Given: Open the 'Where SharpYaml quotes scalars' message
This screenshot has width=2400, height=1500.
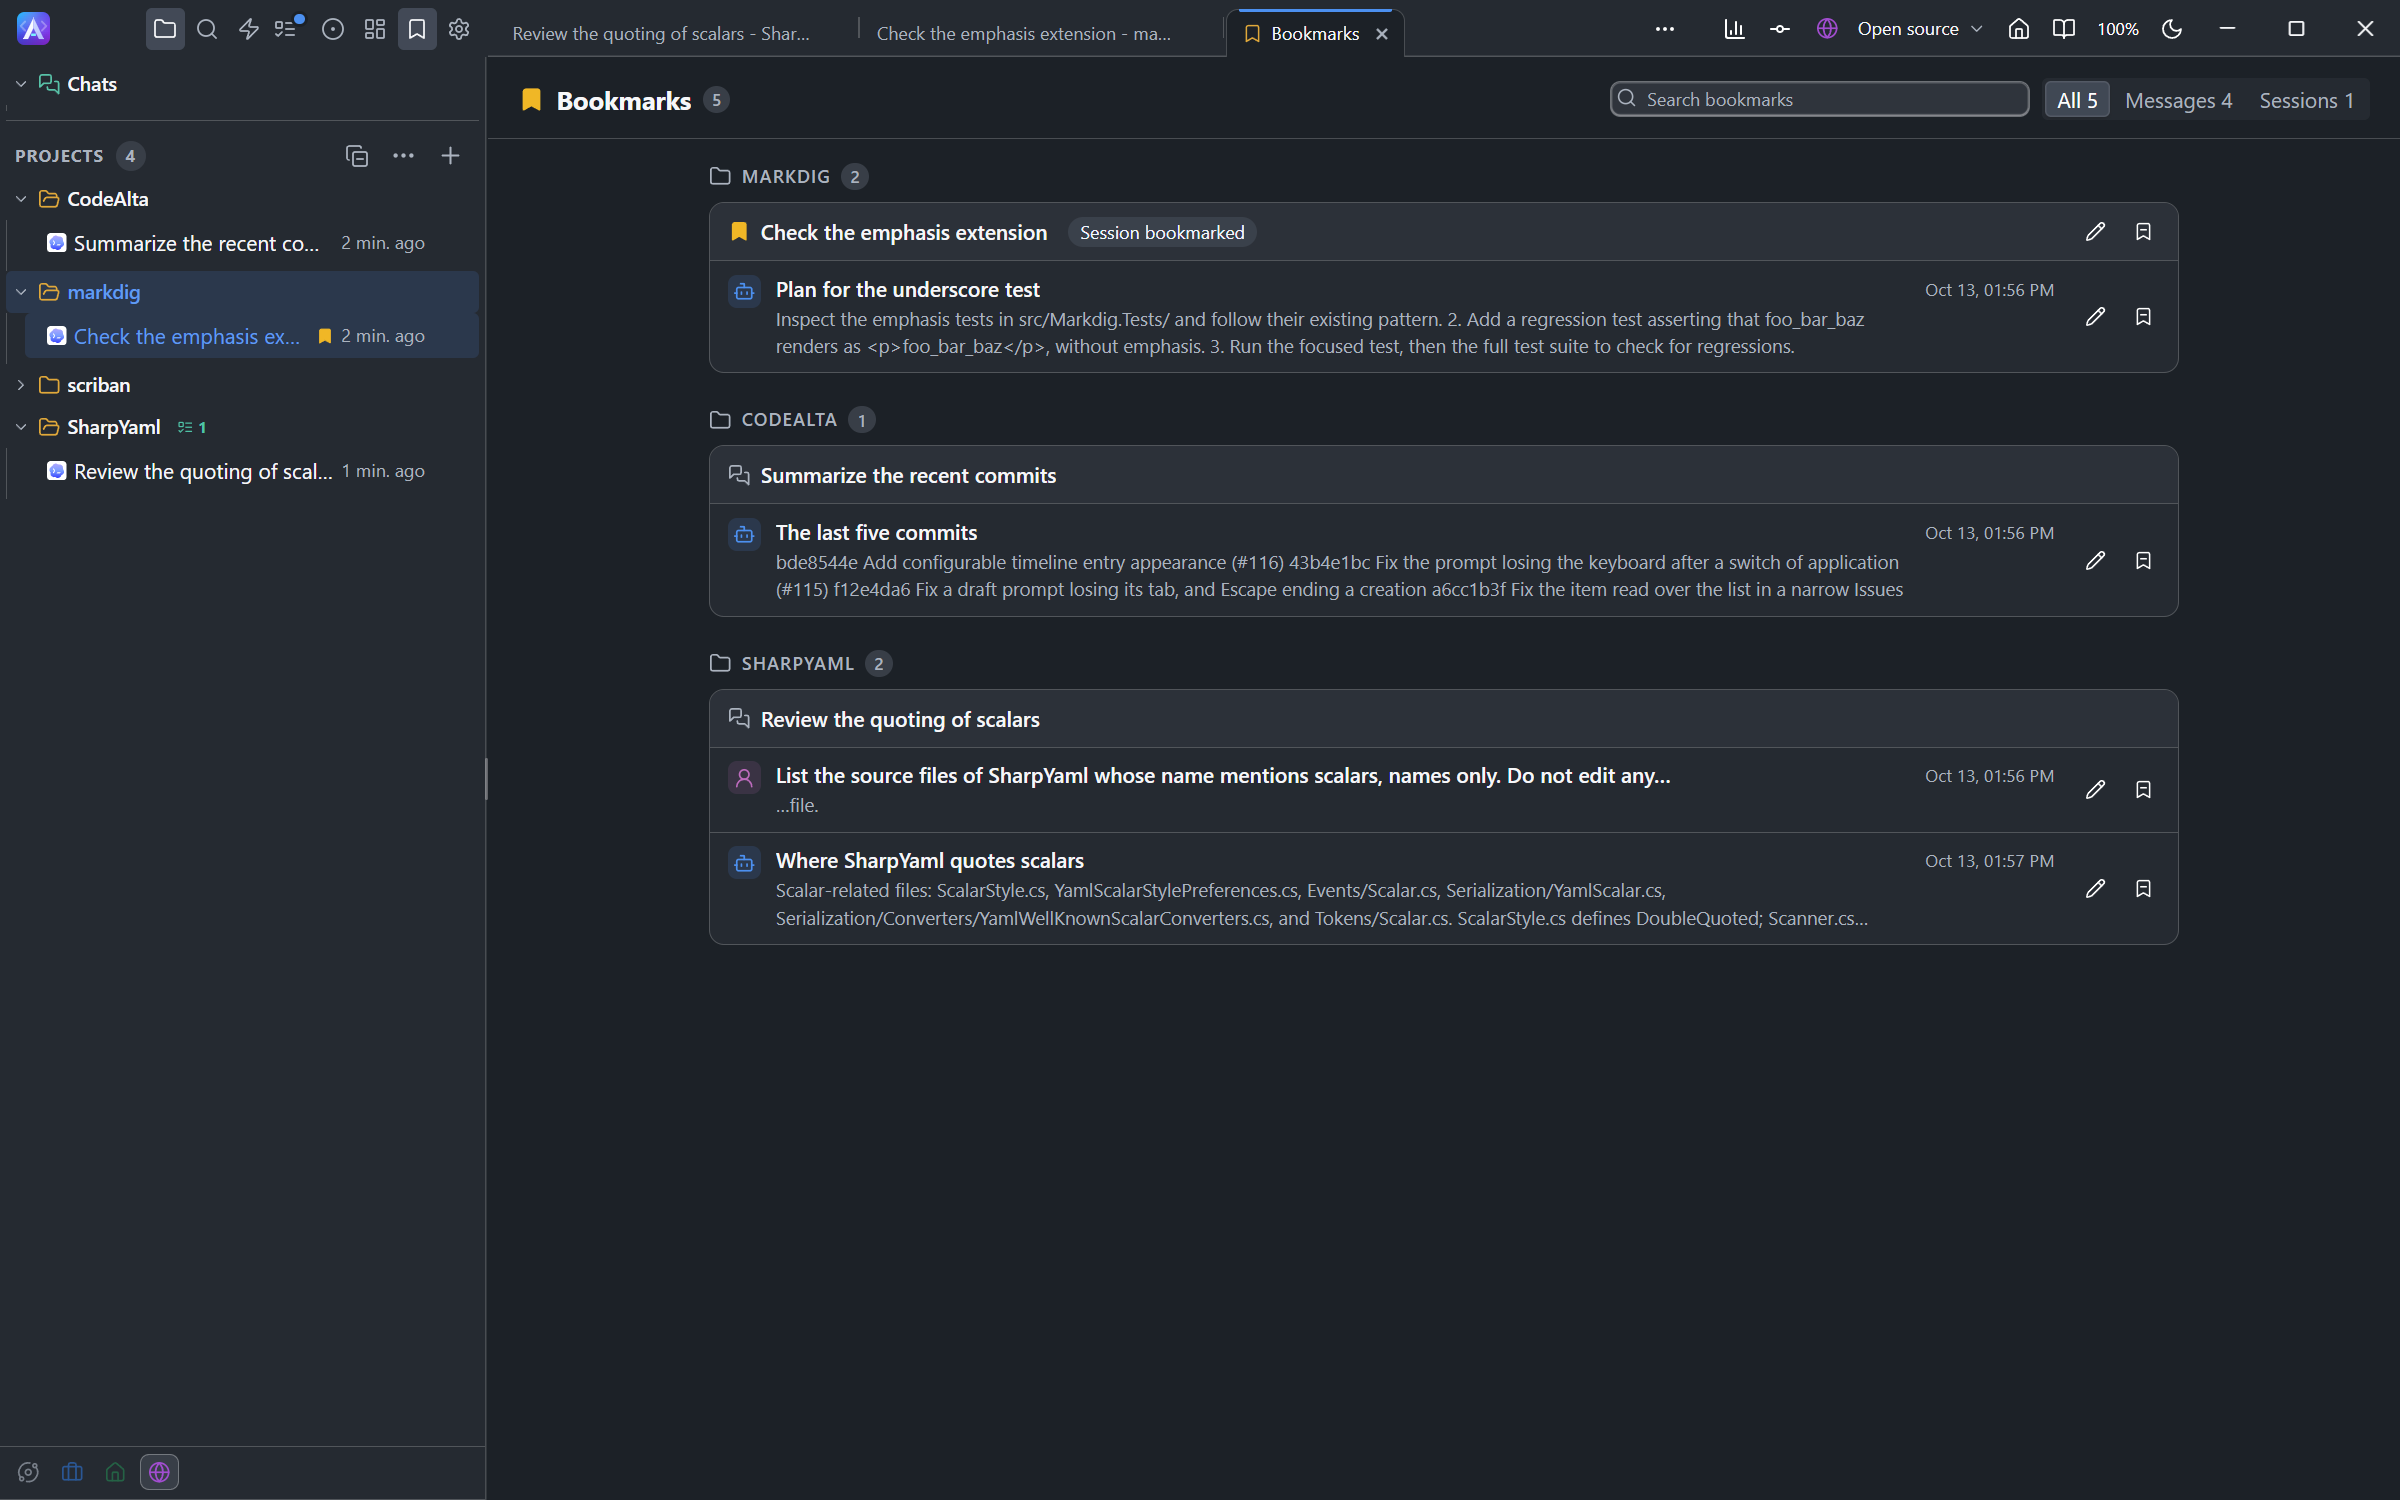Looking at the screenshot, I should click(1443, 889).
